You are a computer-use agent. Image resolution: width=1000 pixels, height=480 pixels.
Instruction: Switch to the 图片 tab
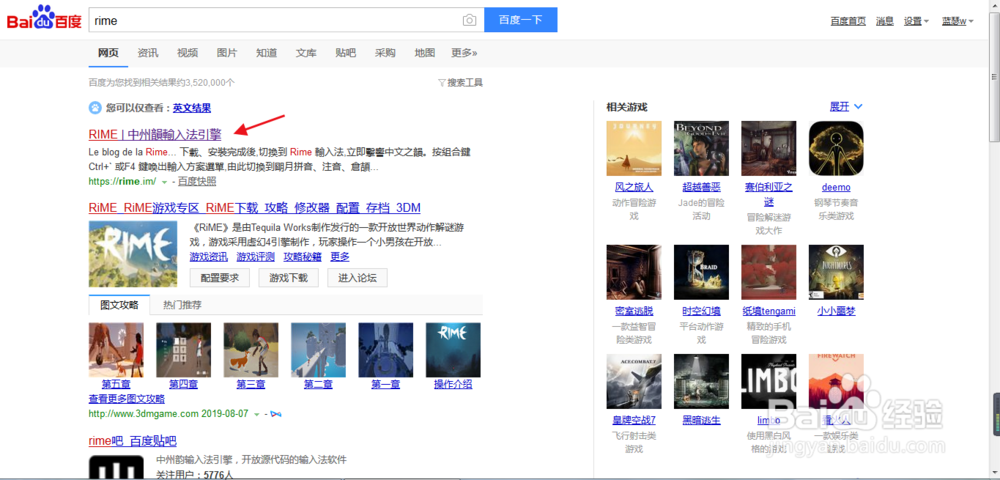point(227,53)
